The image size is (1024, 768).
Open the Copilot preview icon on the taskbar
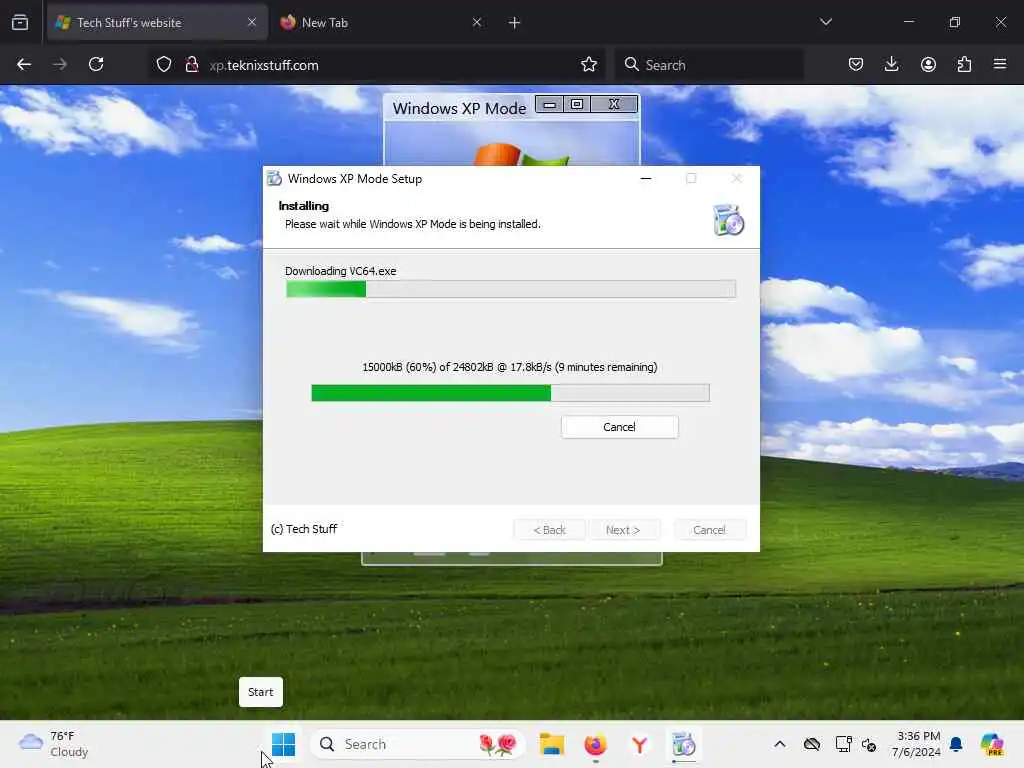(x=992, y=744)
